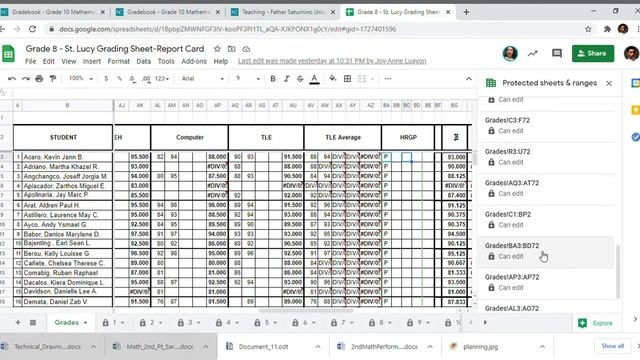
Task: Open more toolbar options ellipsis
Action: click(388, 78)
